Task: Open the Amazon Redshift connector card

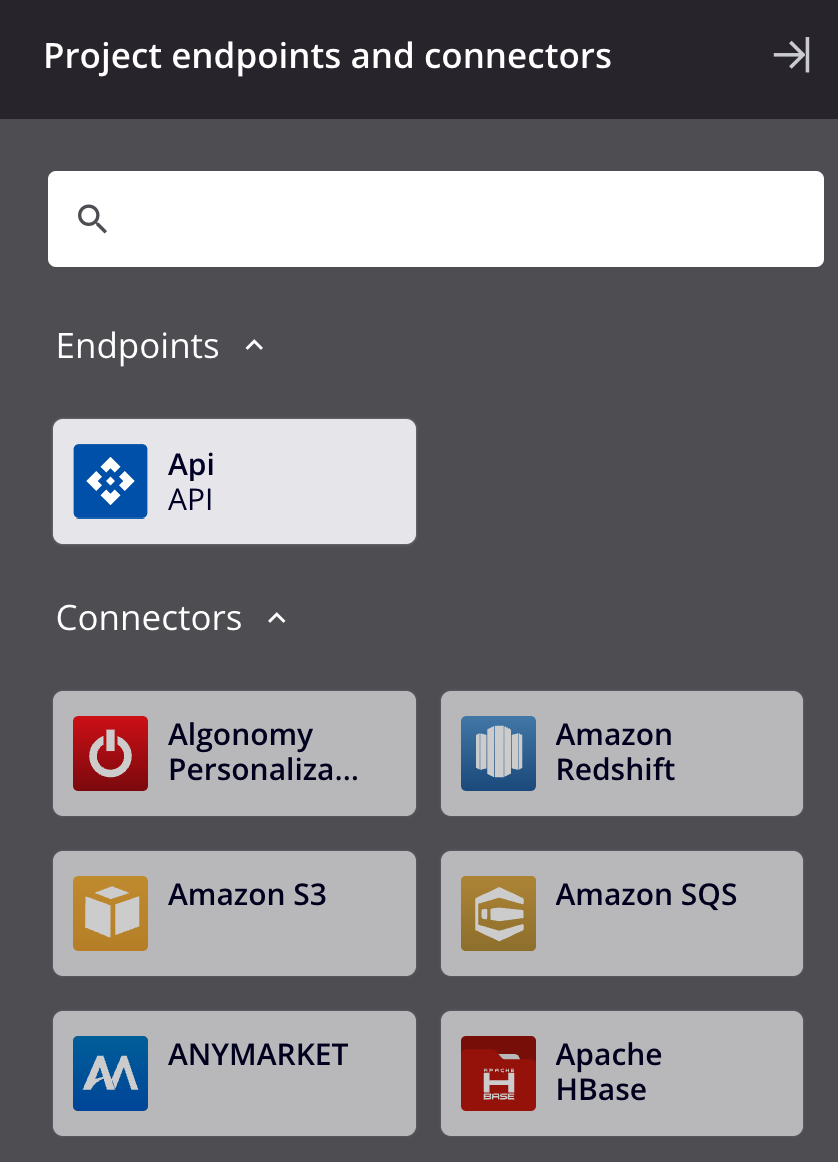Action: click(621, 753)
